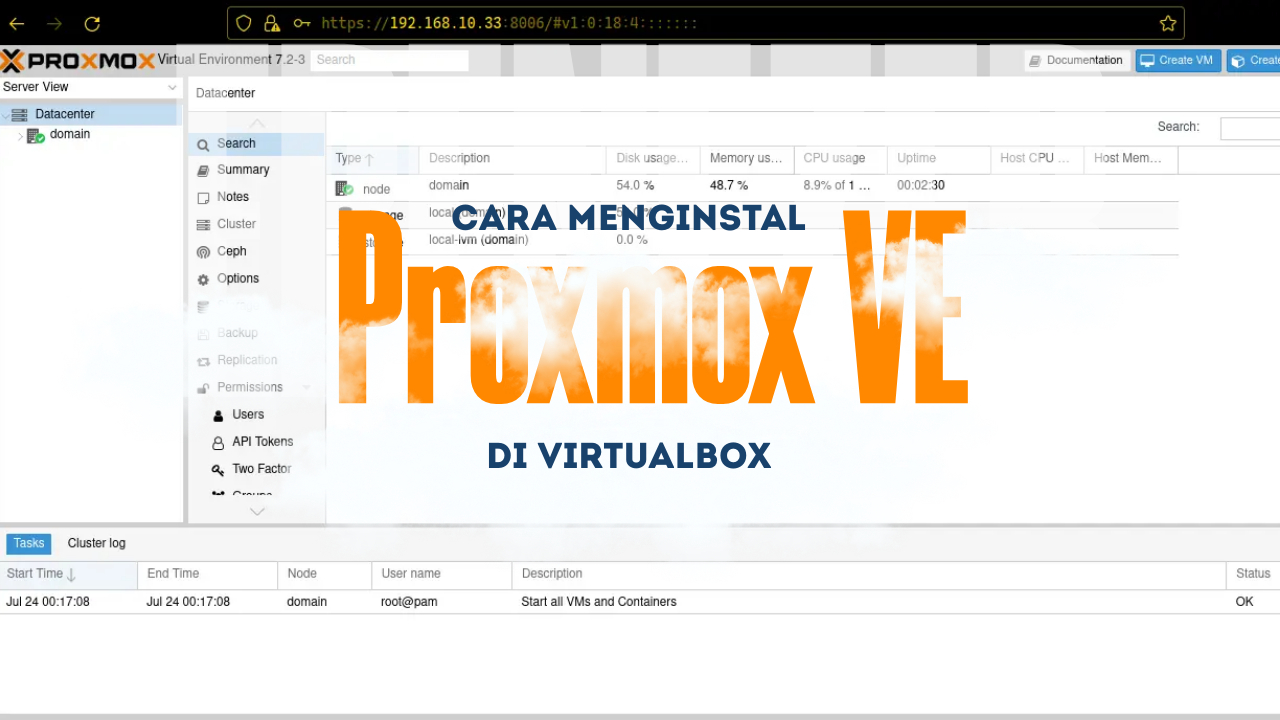1280x720 pixels.
Task: Open the Options menu item
Action: [x=256, y=279]
